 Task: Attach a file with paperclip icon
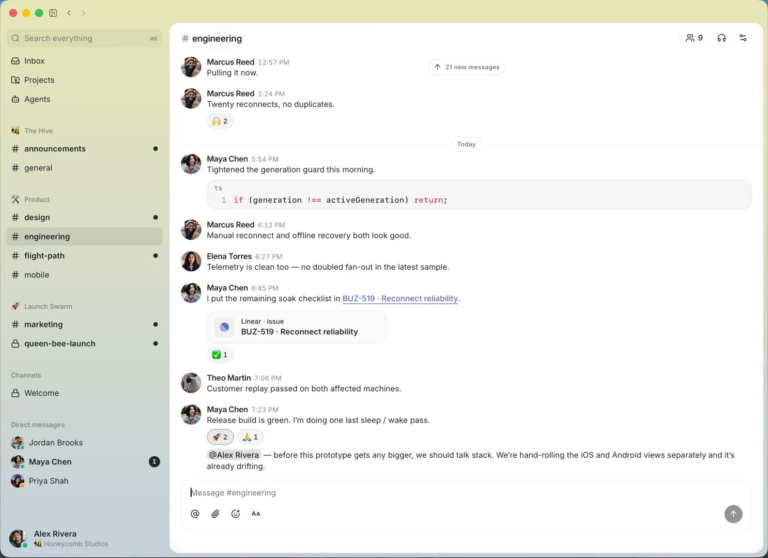point(216,513)
